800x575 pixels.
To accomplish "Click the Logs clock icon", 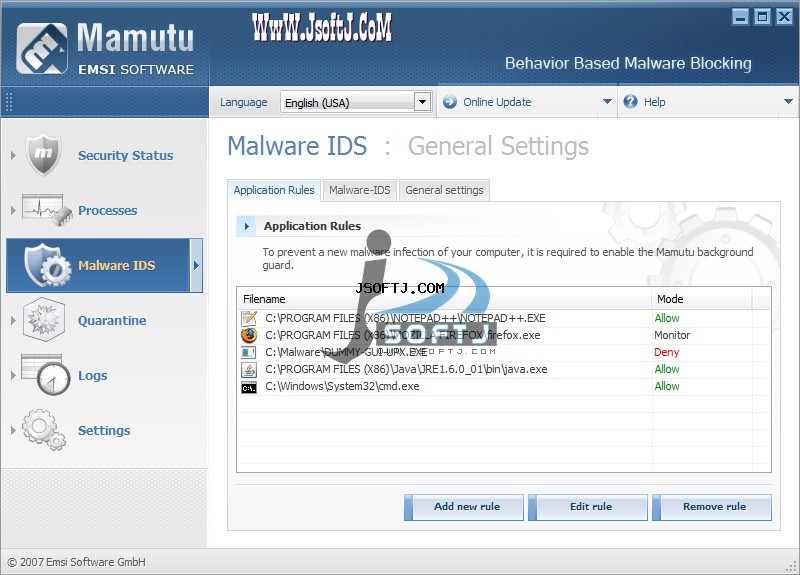I will tap(46, 375).
